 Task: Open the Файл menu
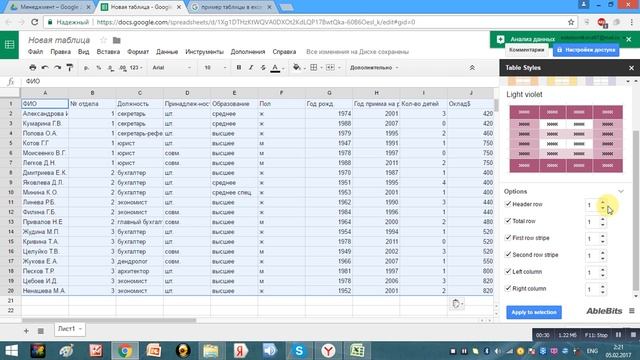[x=36, y=52]
